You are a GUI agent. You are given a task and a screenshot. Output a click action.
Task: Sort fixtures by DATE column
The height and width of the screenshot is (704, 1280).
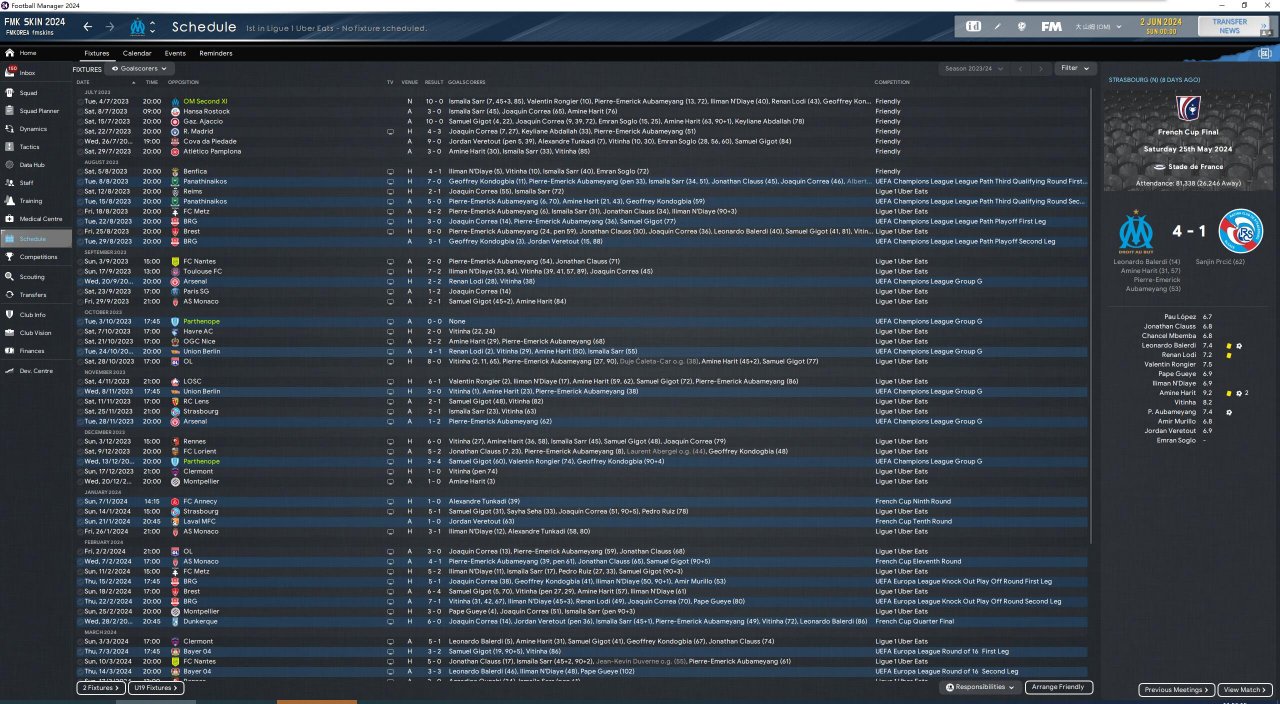click(x=83, y=82)
